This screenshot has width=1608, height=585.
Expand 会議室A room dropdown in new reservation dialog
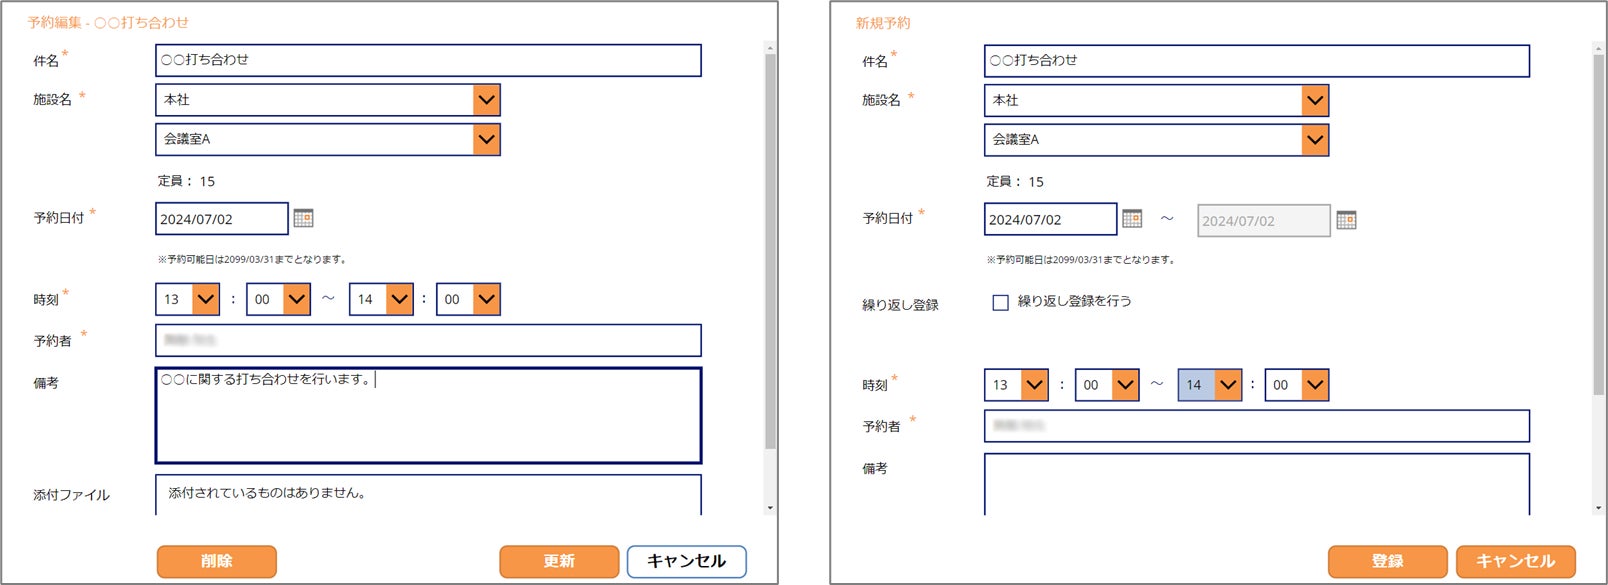(x=1315, y=140)
